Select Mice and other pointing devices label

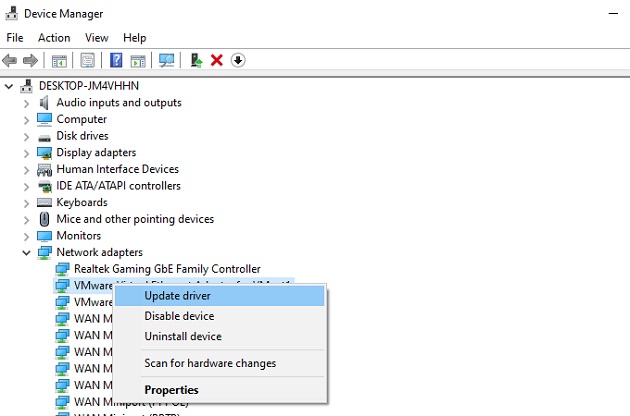(x=135, y=219)
